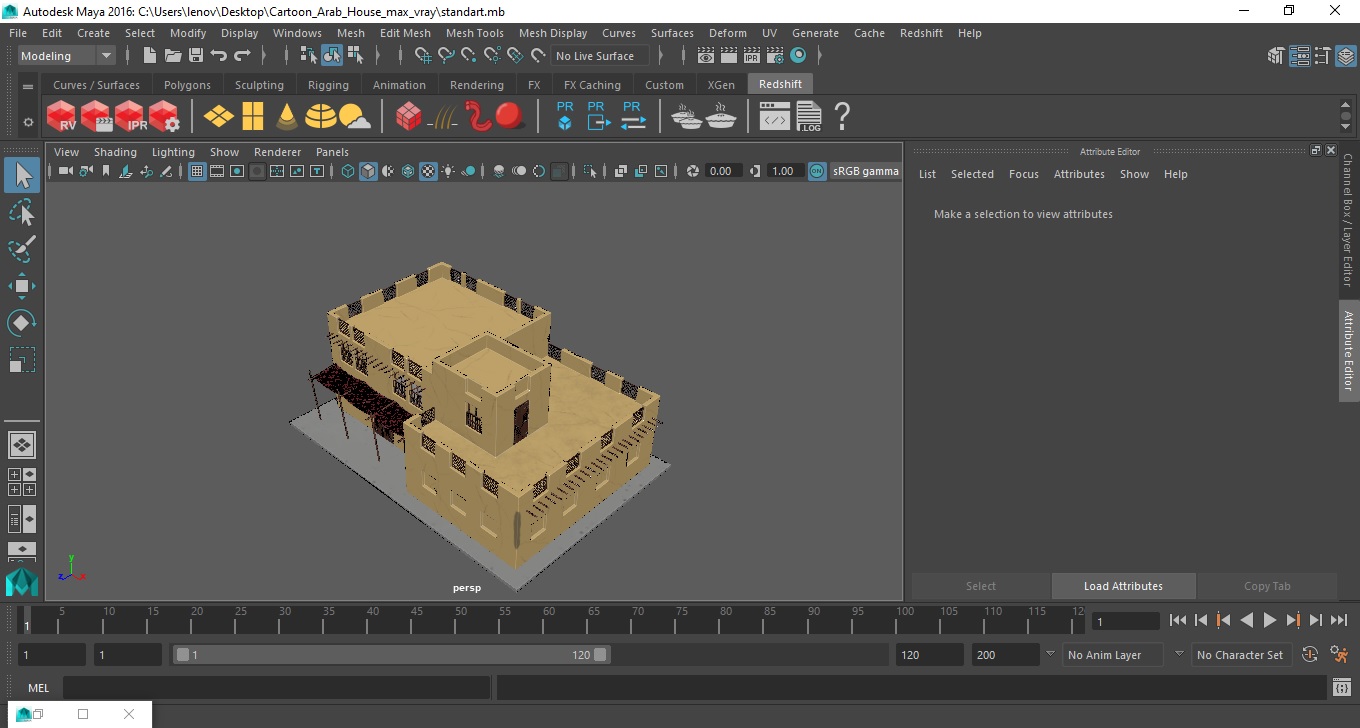1360x728 pixels.
Task: Click No Live Surface field
Action: click(x=600, y=56)
